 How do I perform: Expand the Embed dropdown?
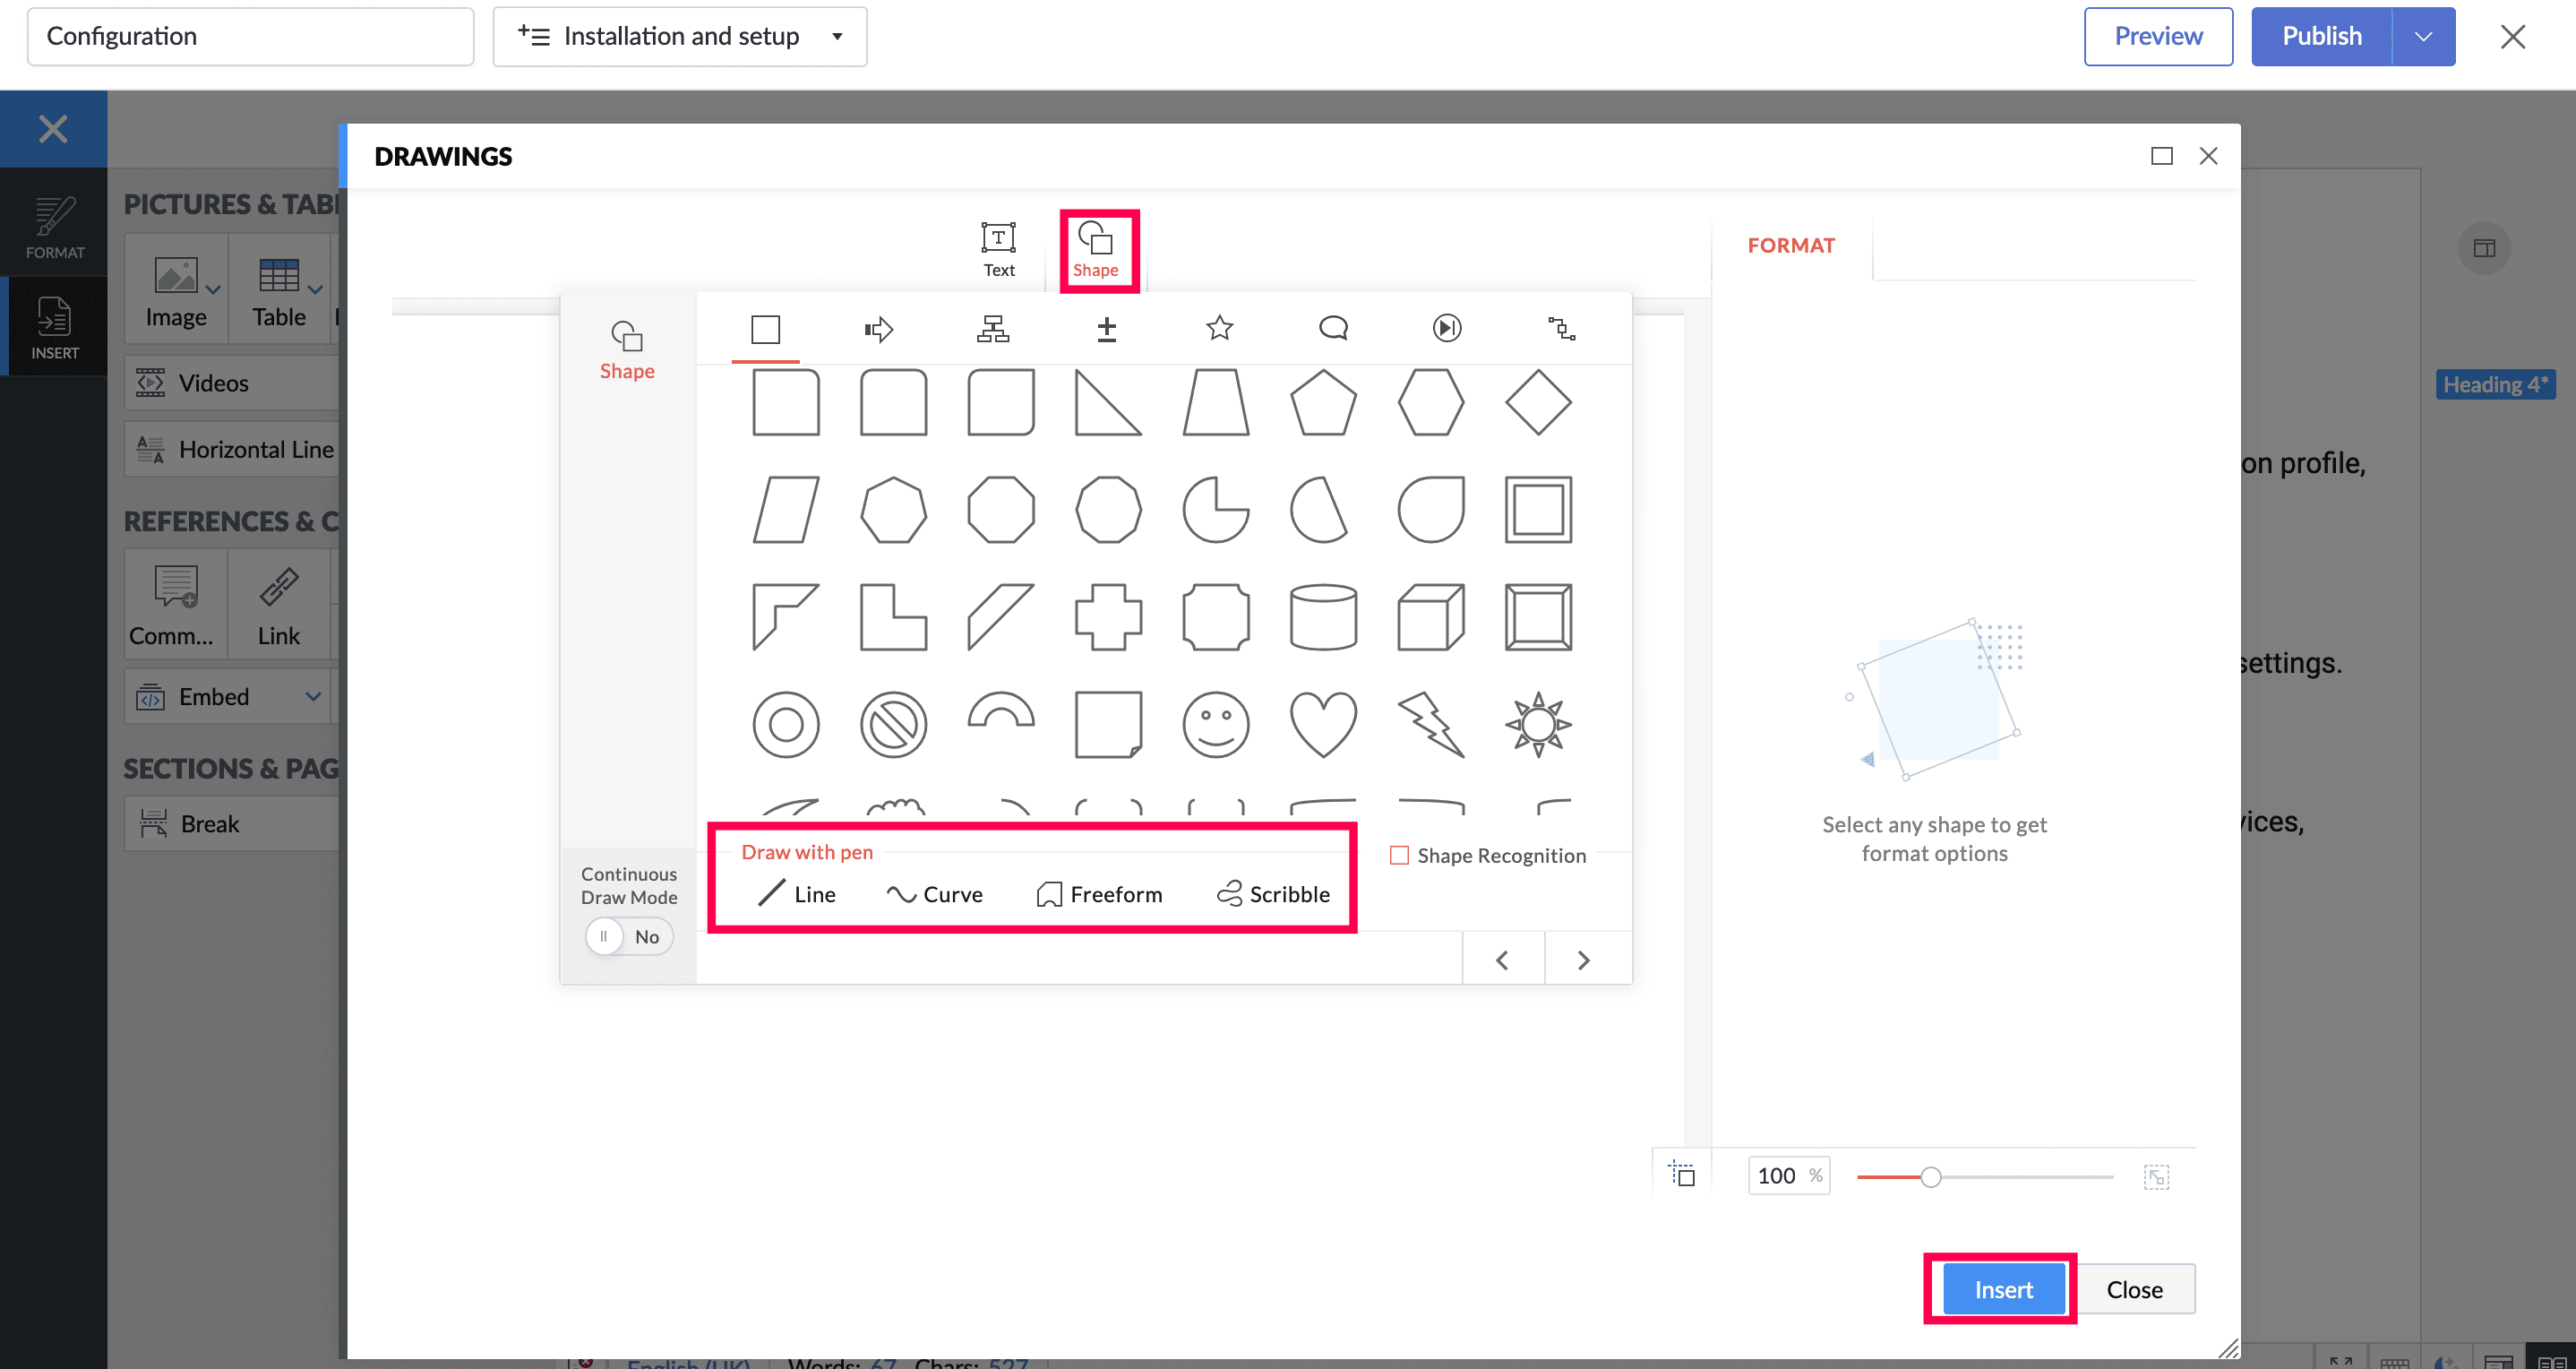click(313, 696)
